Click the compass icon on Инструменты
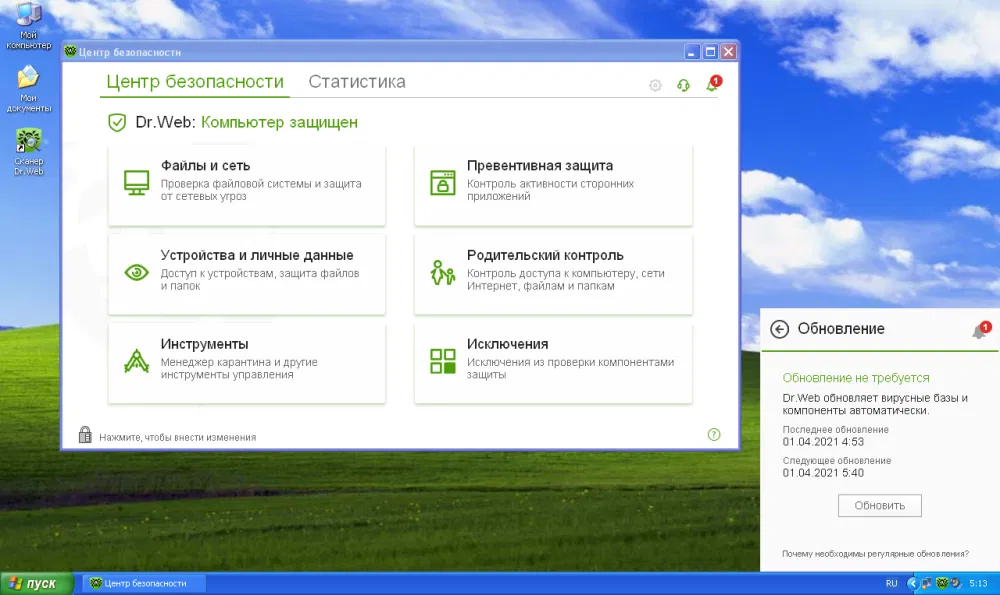 tap(136, 361)
